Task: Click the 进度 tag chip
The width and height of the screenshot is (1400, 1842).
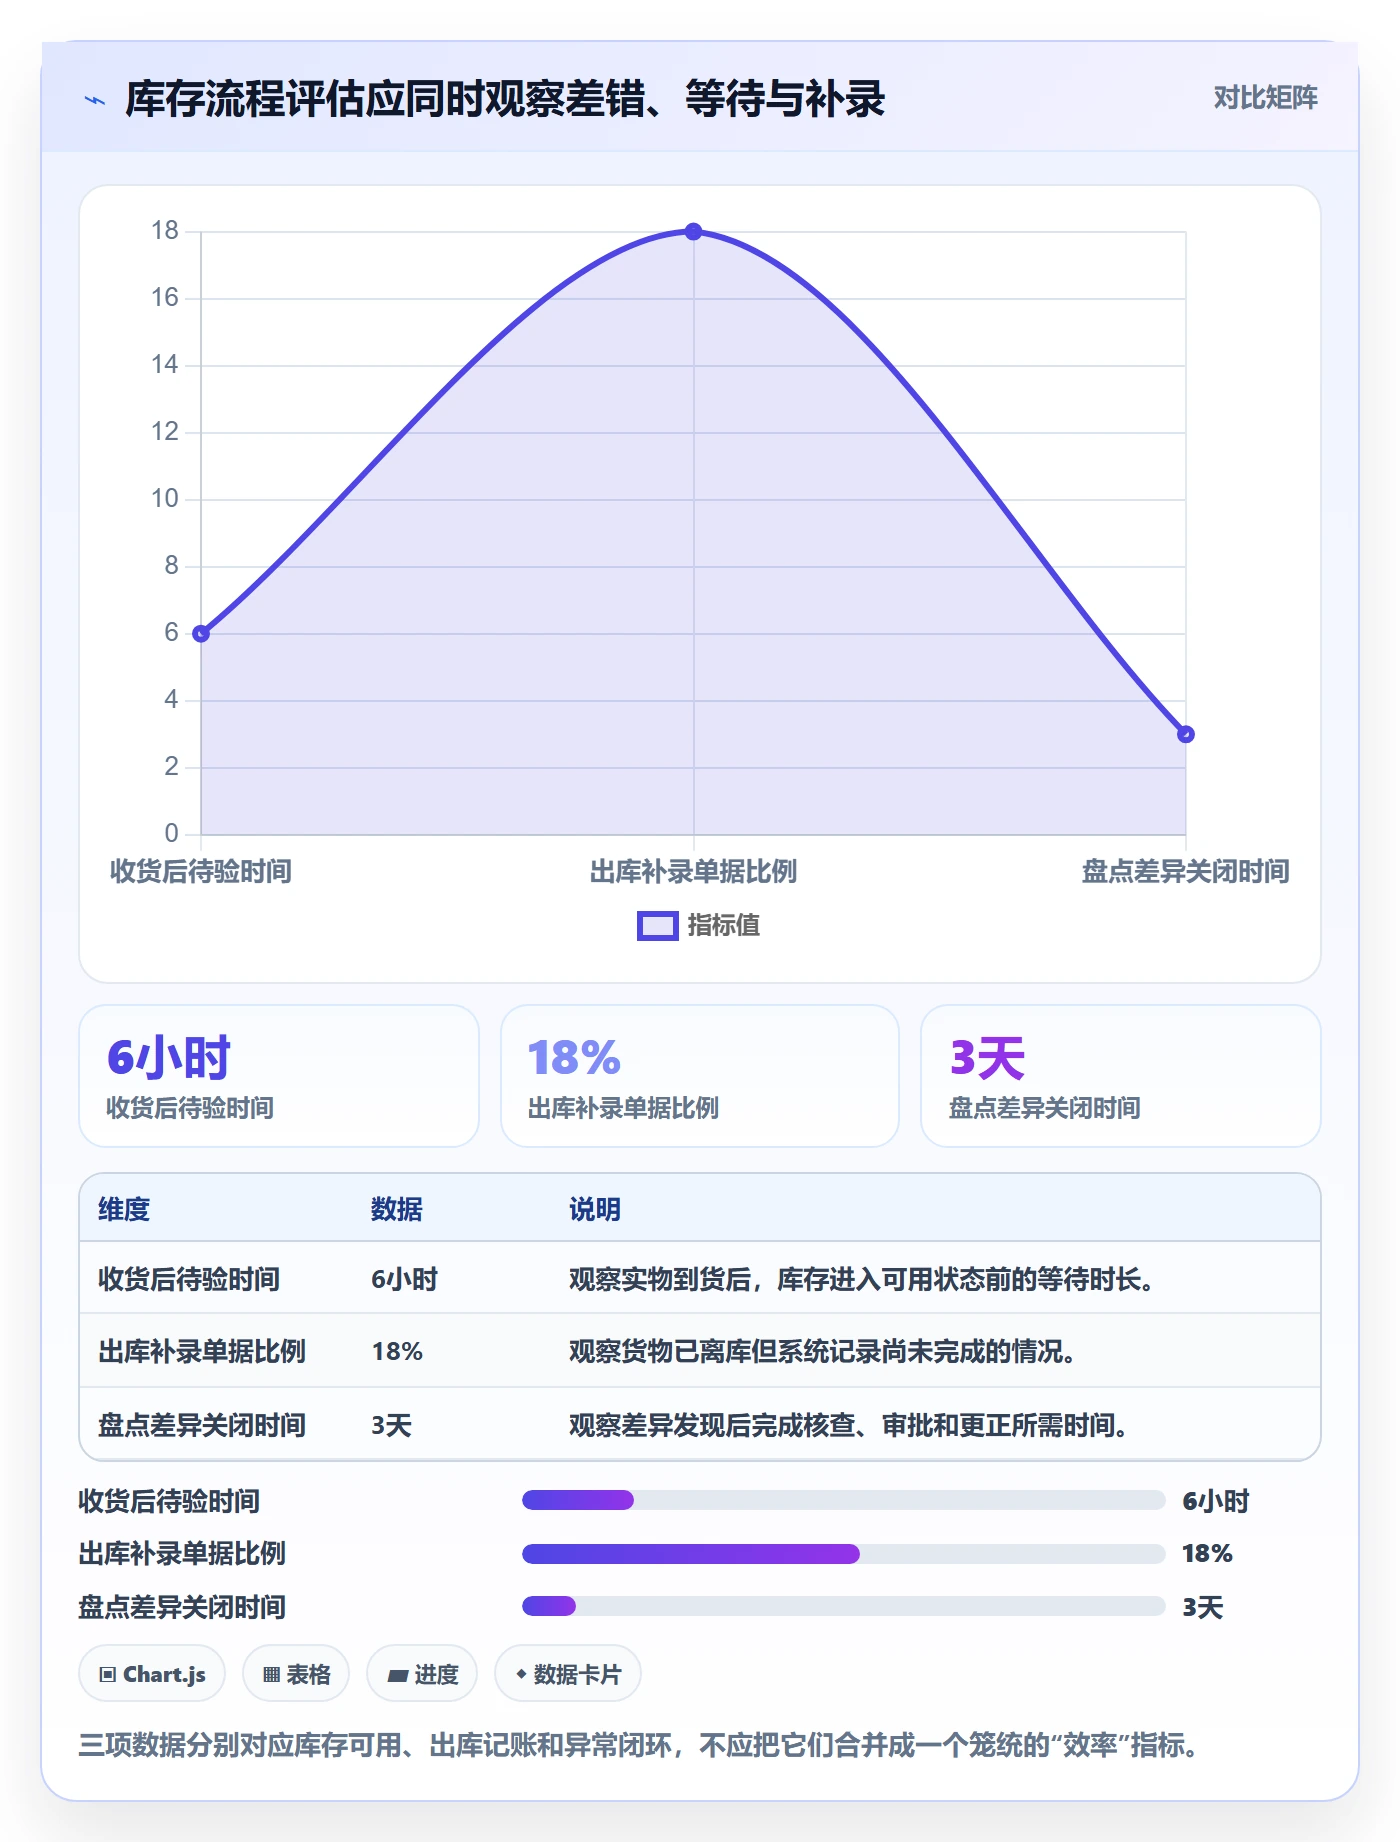Action: click(x=422, y=1674)
